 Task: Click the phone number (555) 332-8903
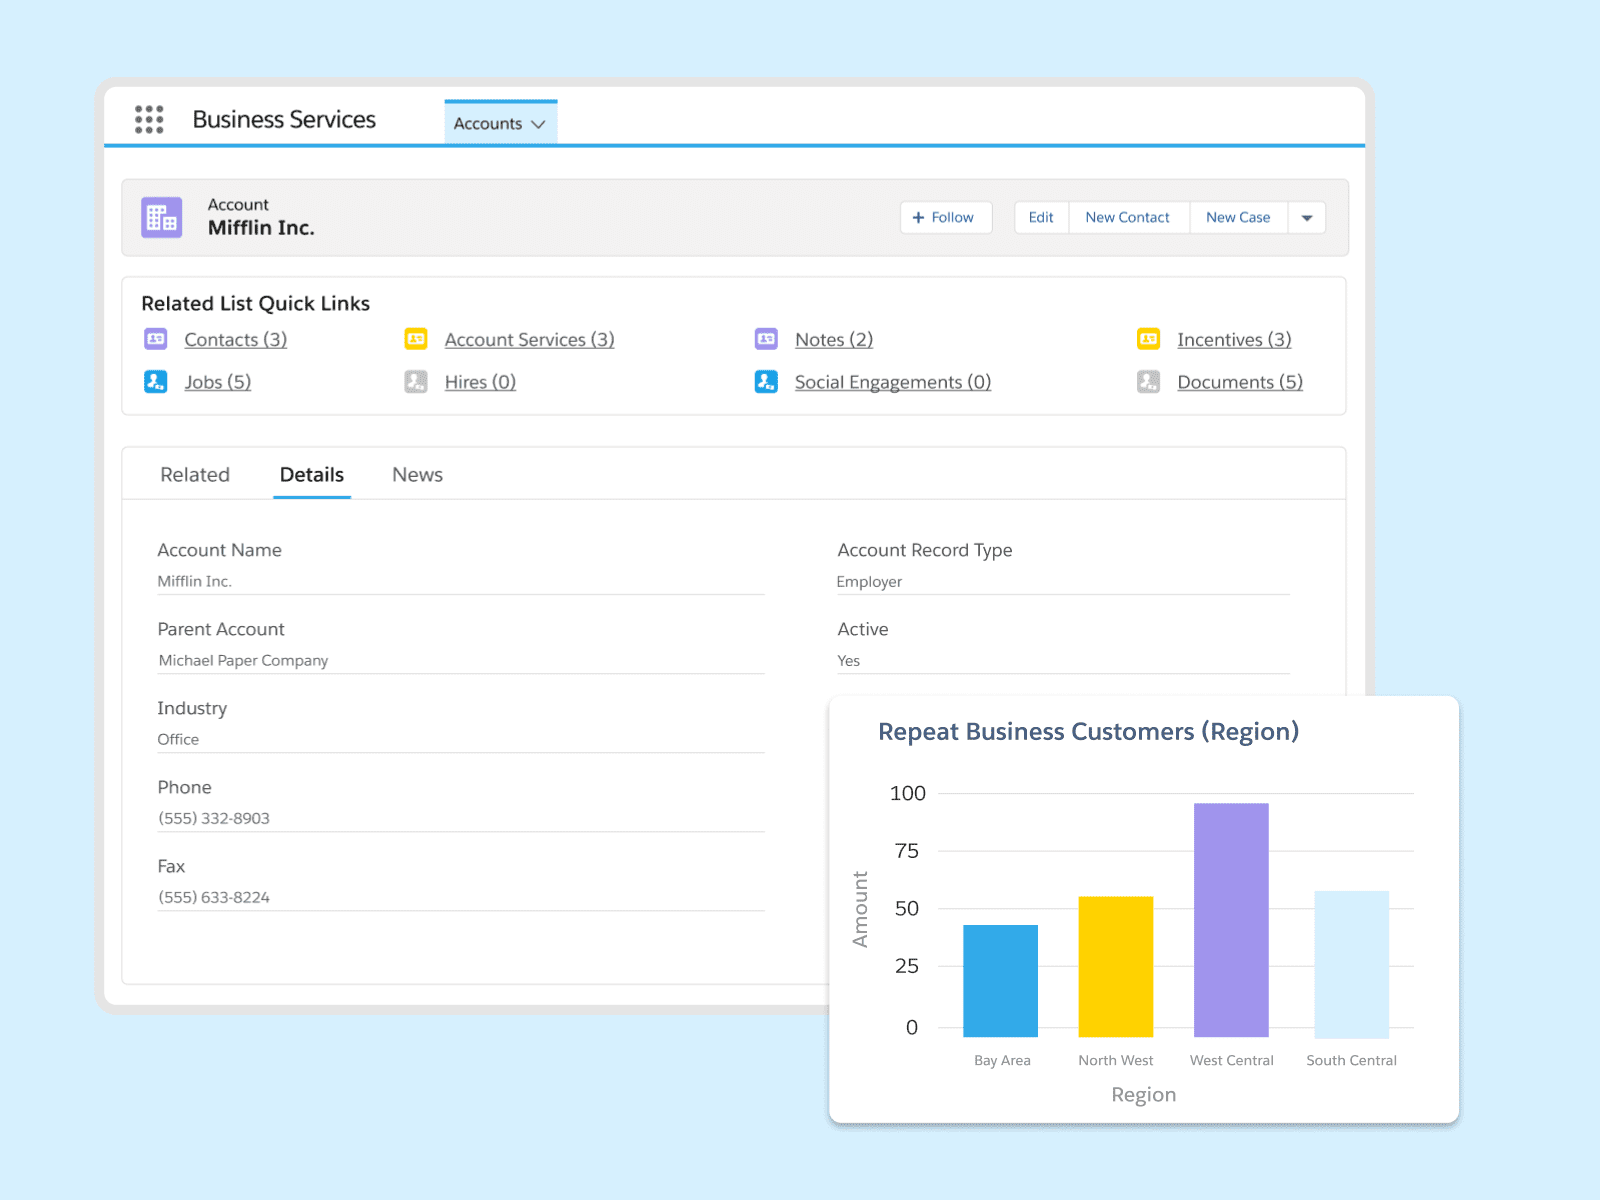214,818
